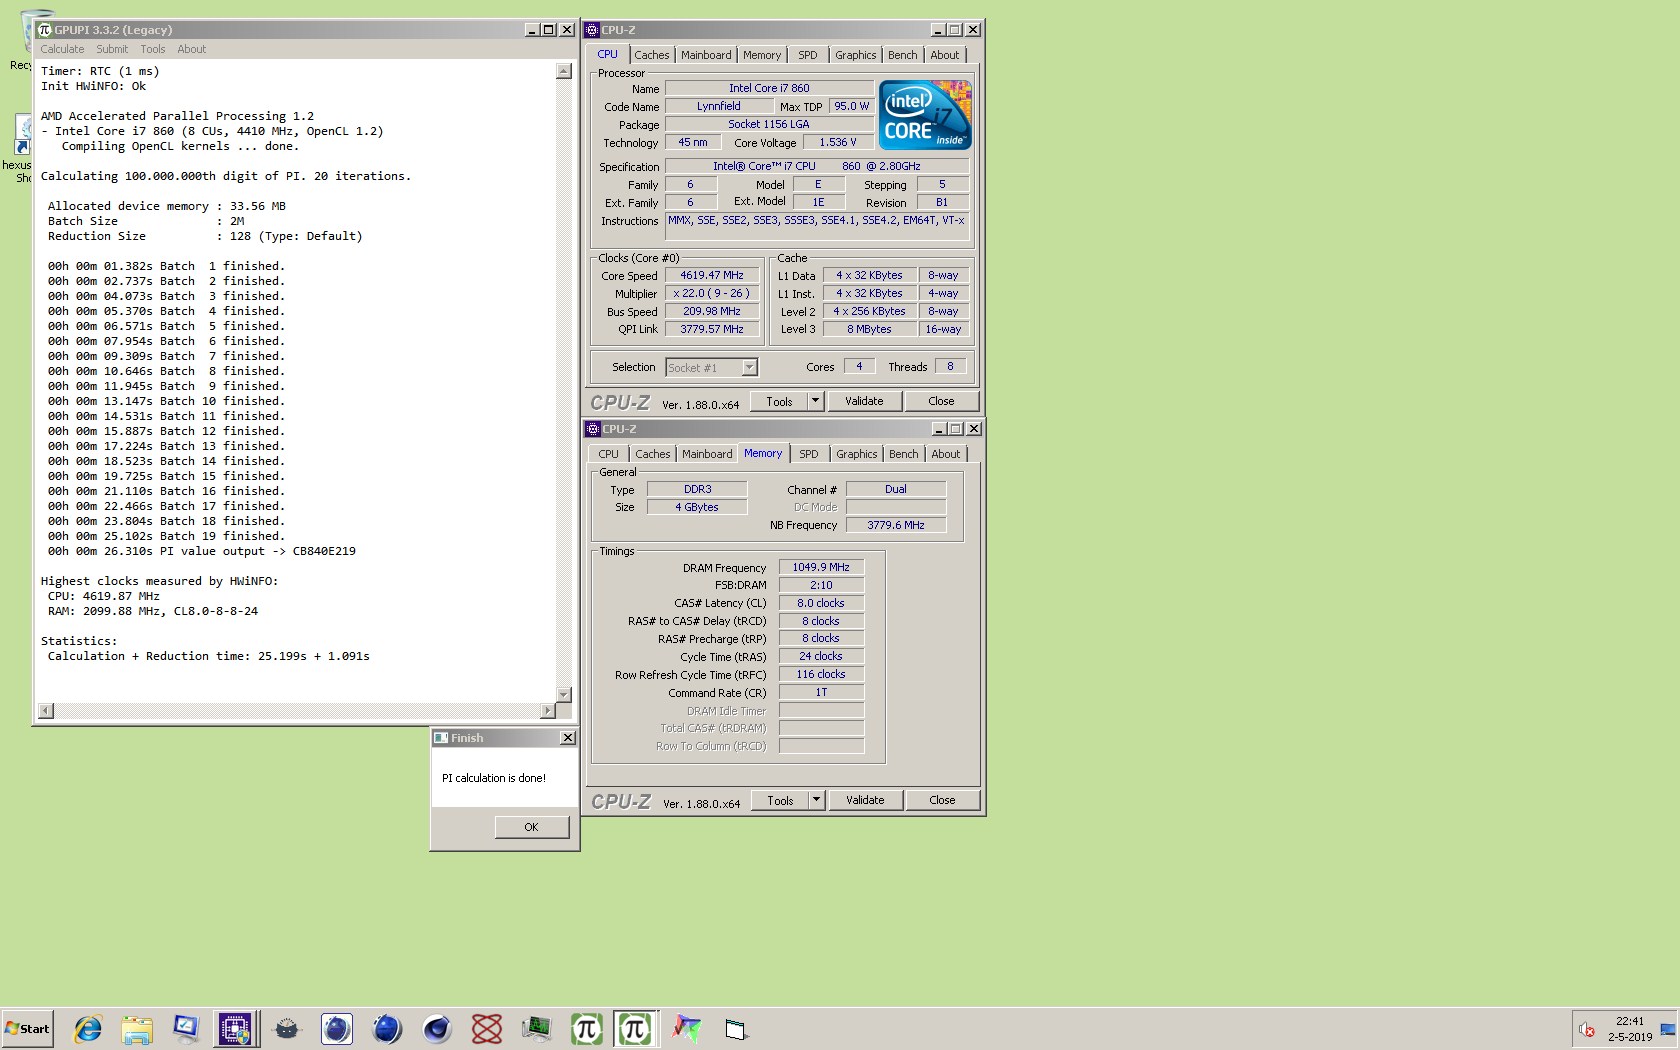Click the GPUPI Pi title bar icon
The width and height of the screenshot is (1680, 1050).
pos(45,30)
